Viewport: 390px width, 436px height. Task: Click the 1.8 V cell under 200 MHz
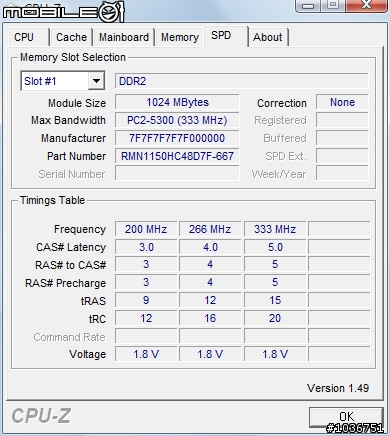[x=146, y=354]
